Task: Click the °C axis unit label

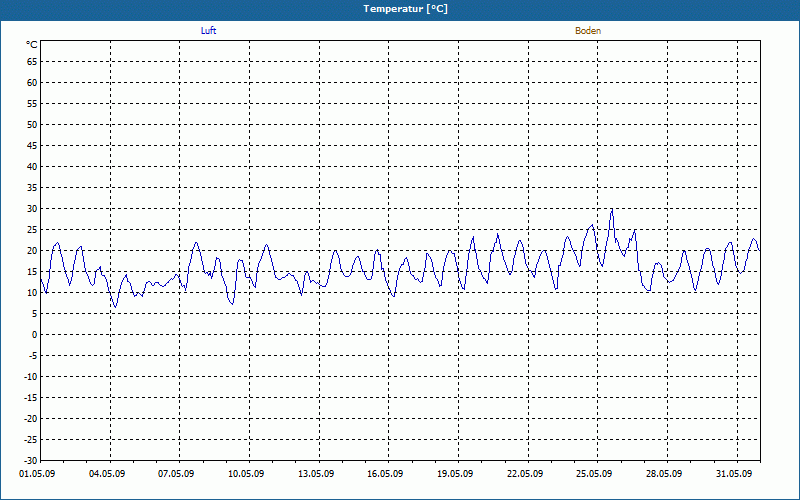Action: [x=32, y=45]
